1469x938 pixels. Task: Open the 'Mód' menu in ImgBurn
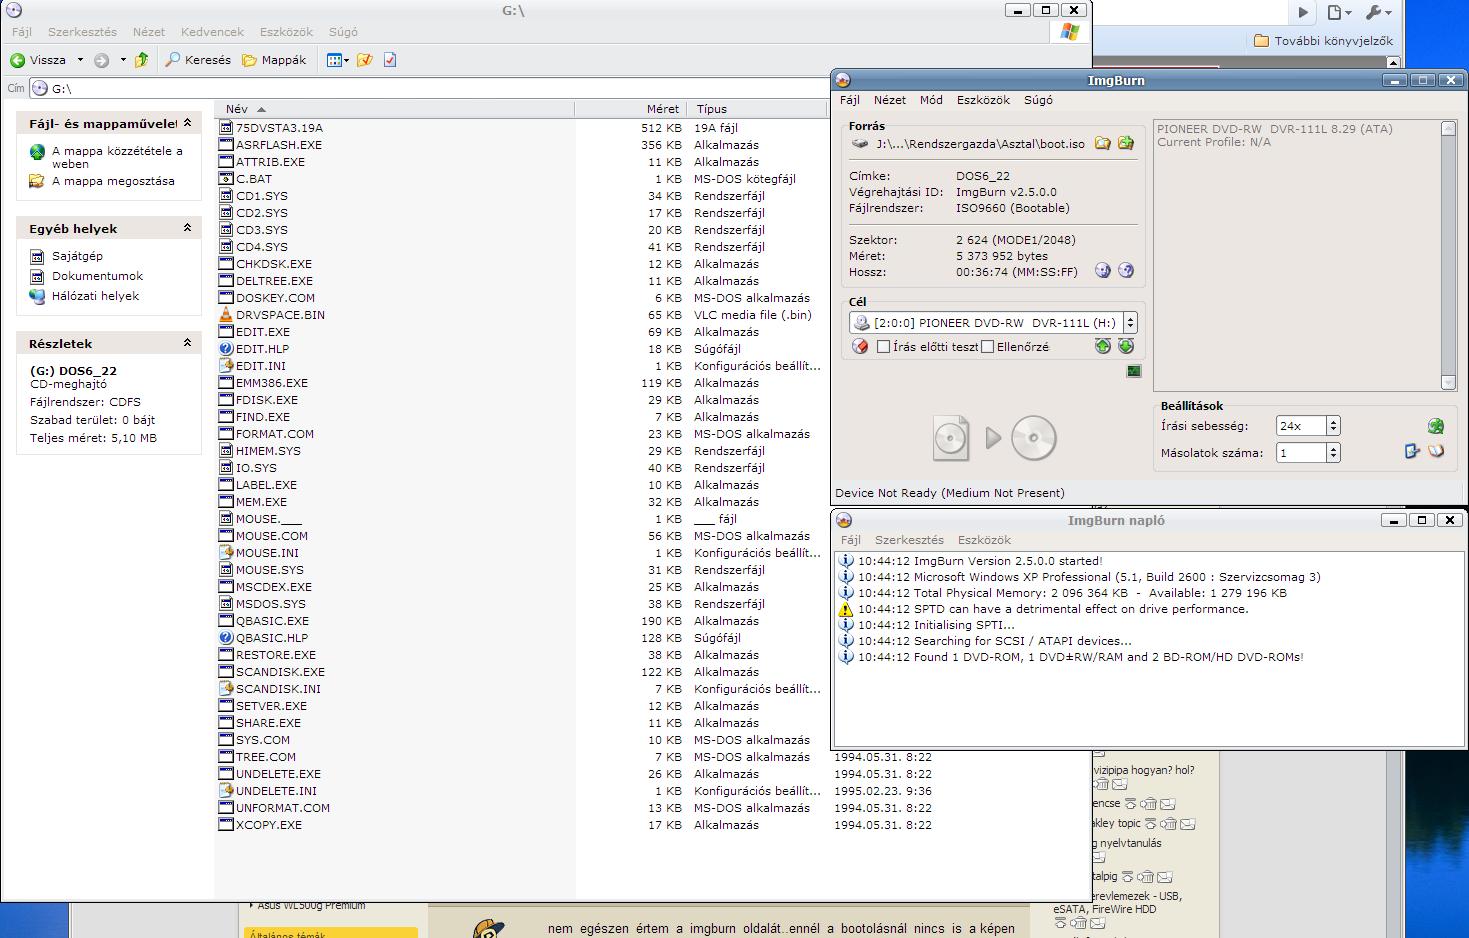point(931,100)
